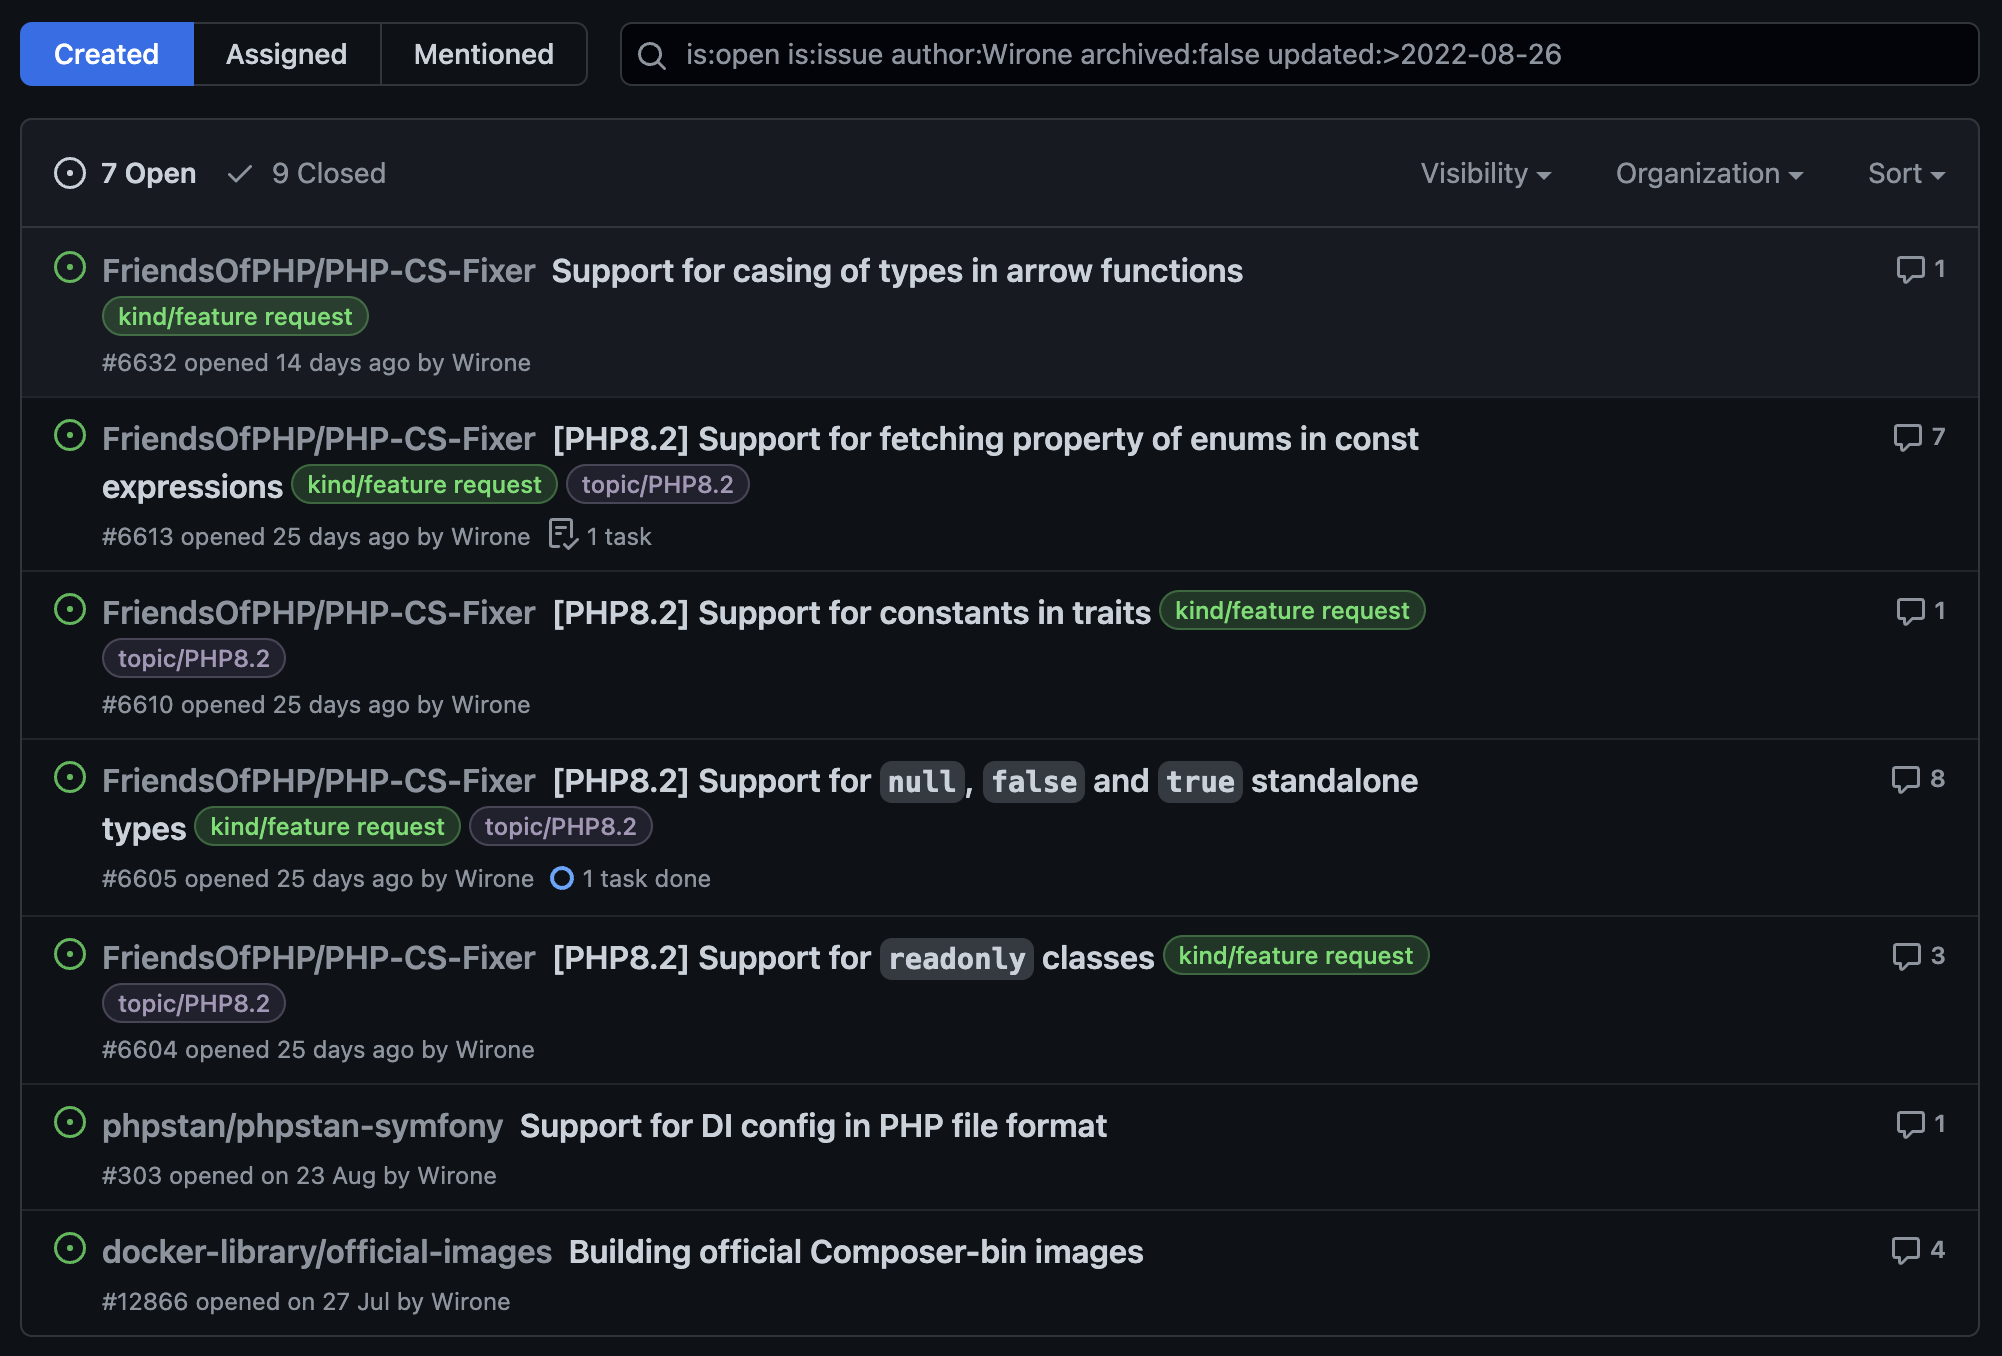This screenshot has width=2002, height=1356.
Task: Open 'Building official Composer-bin images' issue
Action: click(856, 1252)
